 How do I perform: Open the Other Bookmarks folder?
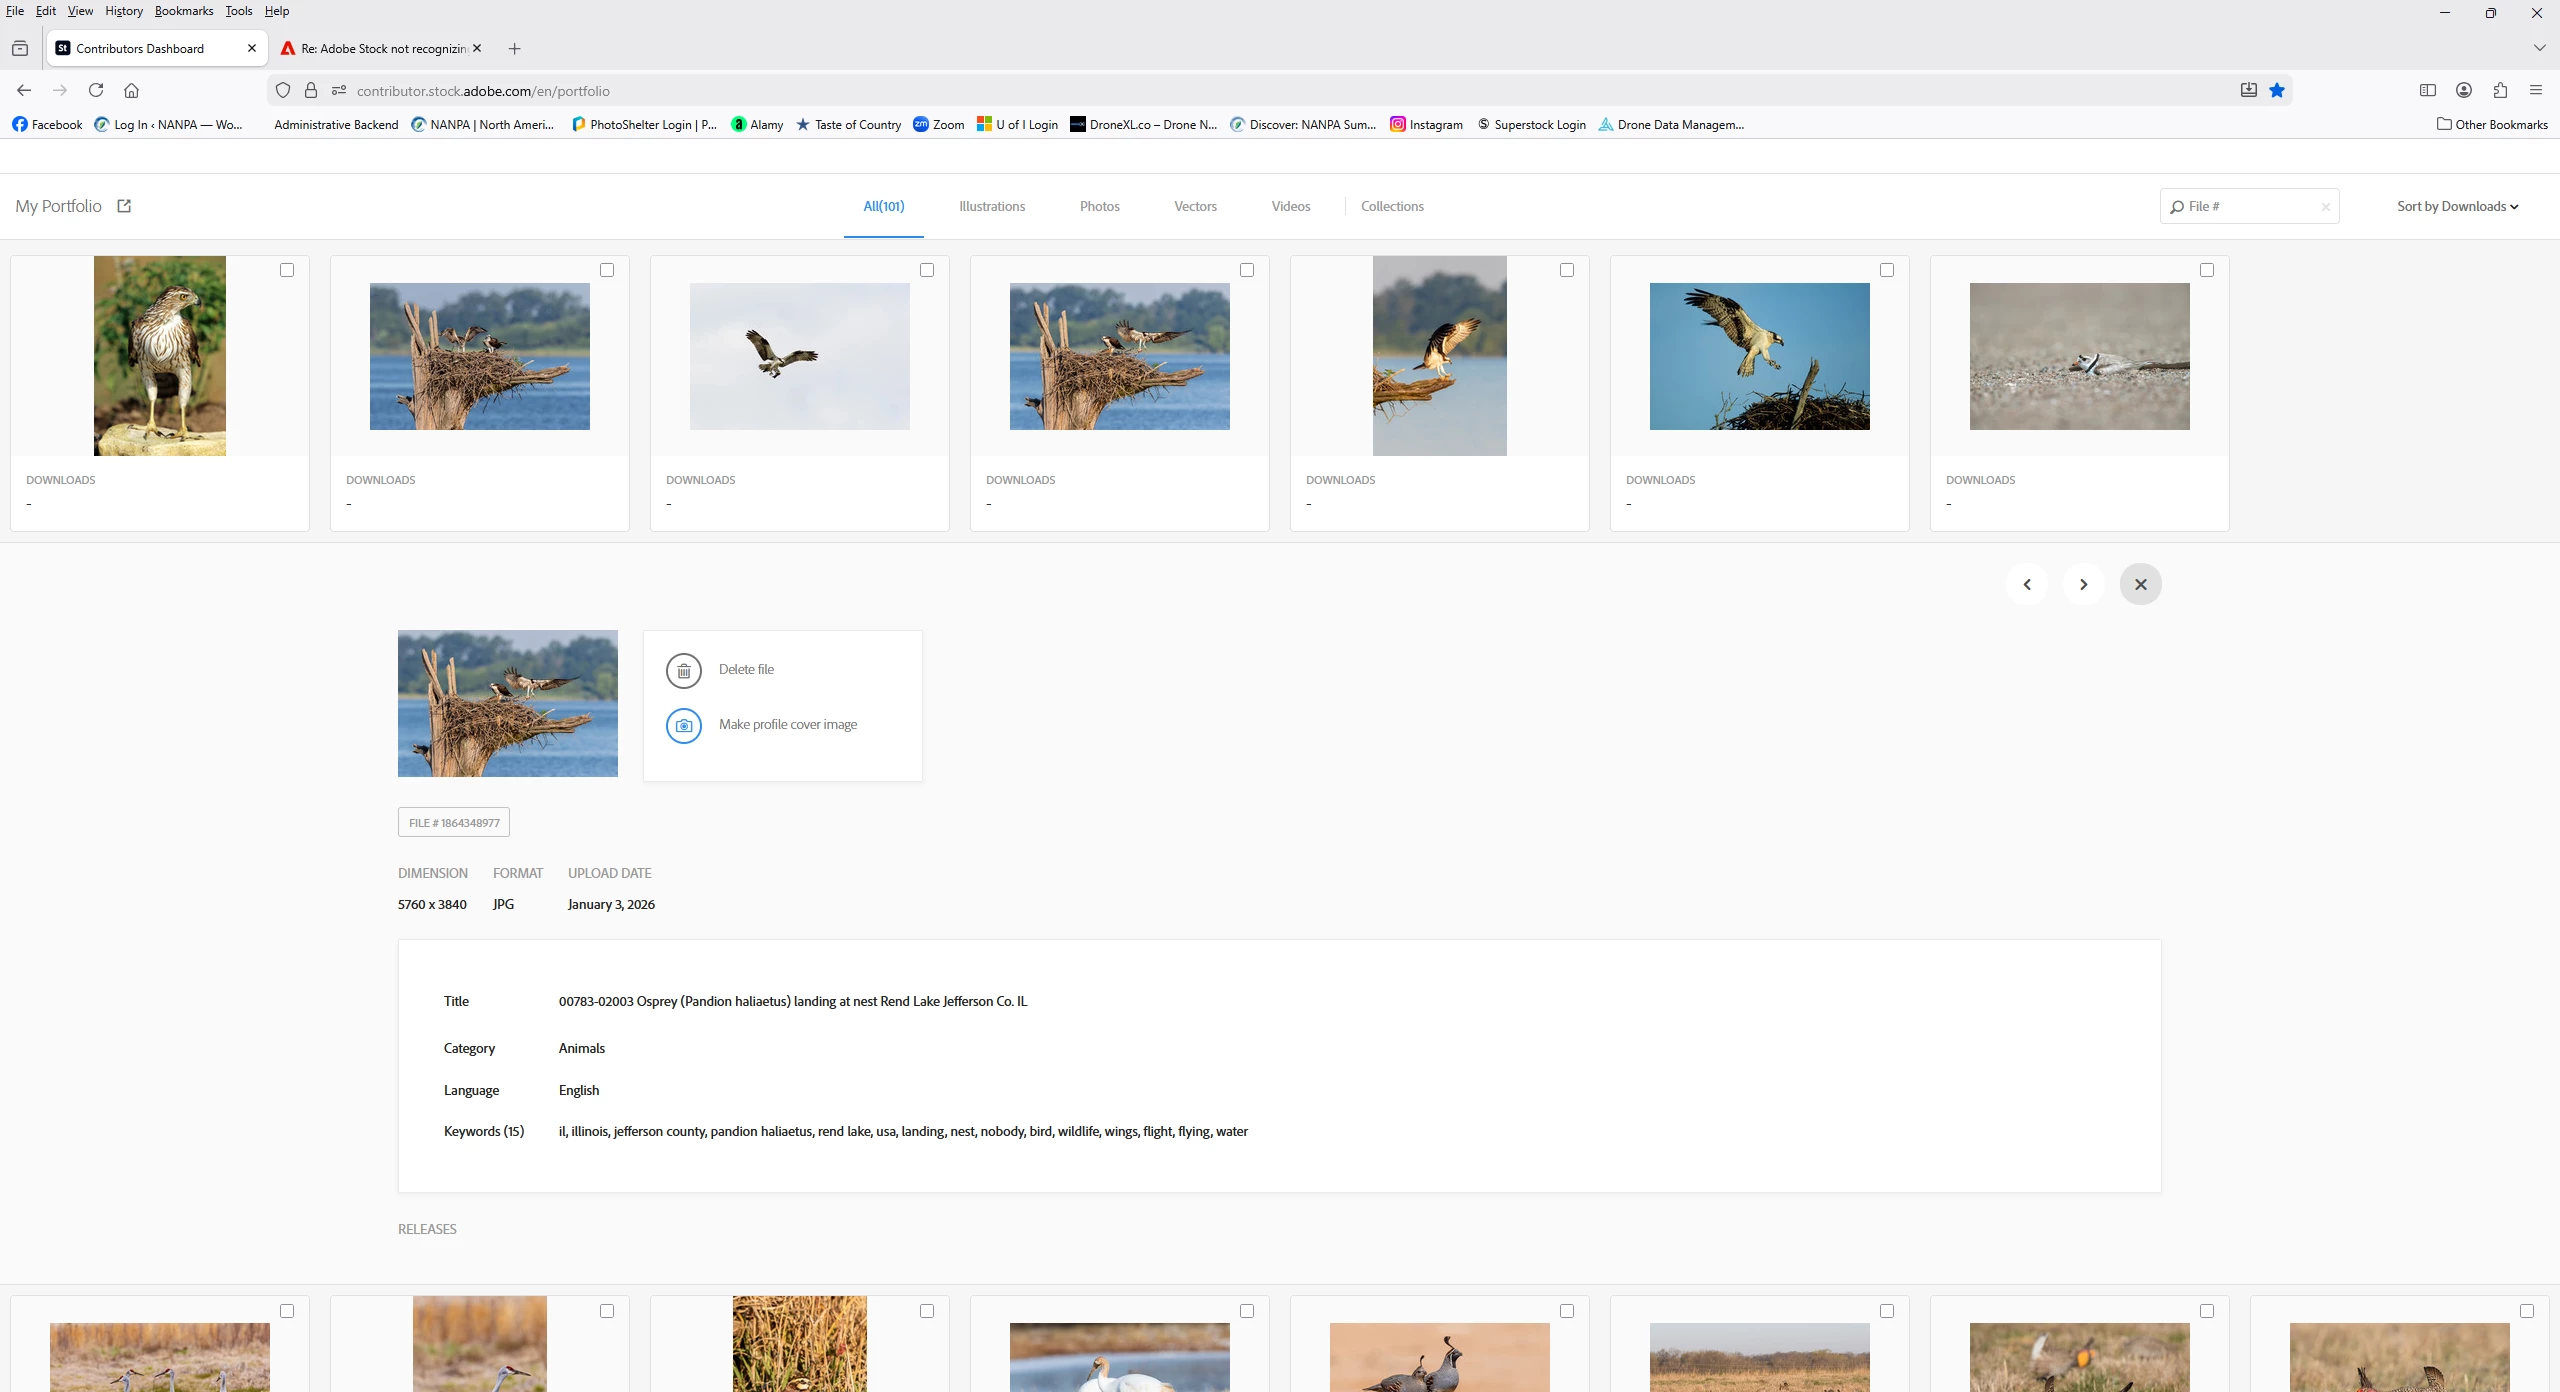pos(2492,124)
